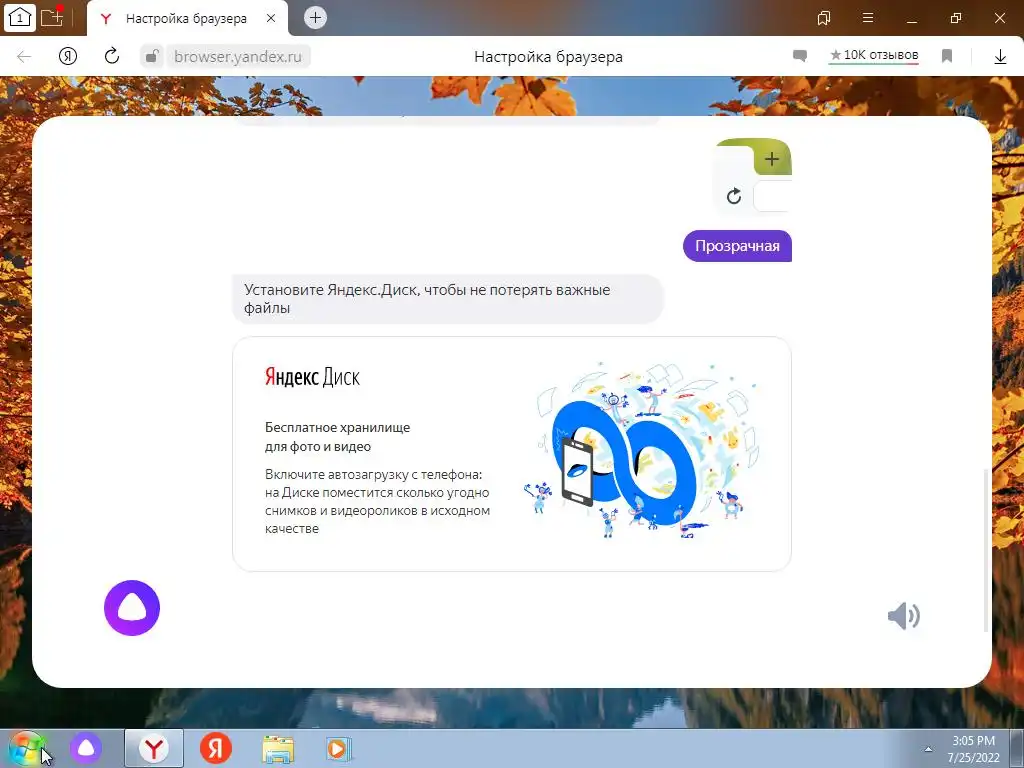Screen dimensions: 1024x768
Task: Open the browser hamburger menu
Action: click(868, 18)
